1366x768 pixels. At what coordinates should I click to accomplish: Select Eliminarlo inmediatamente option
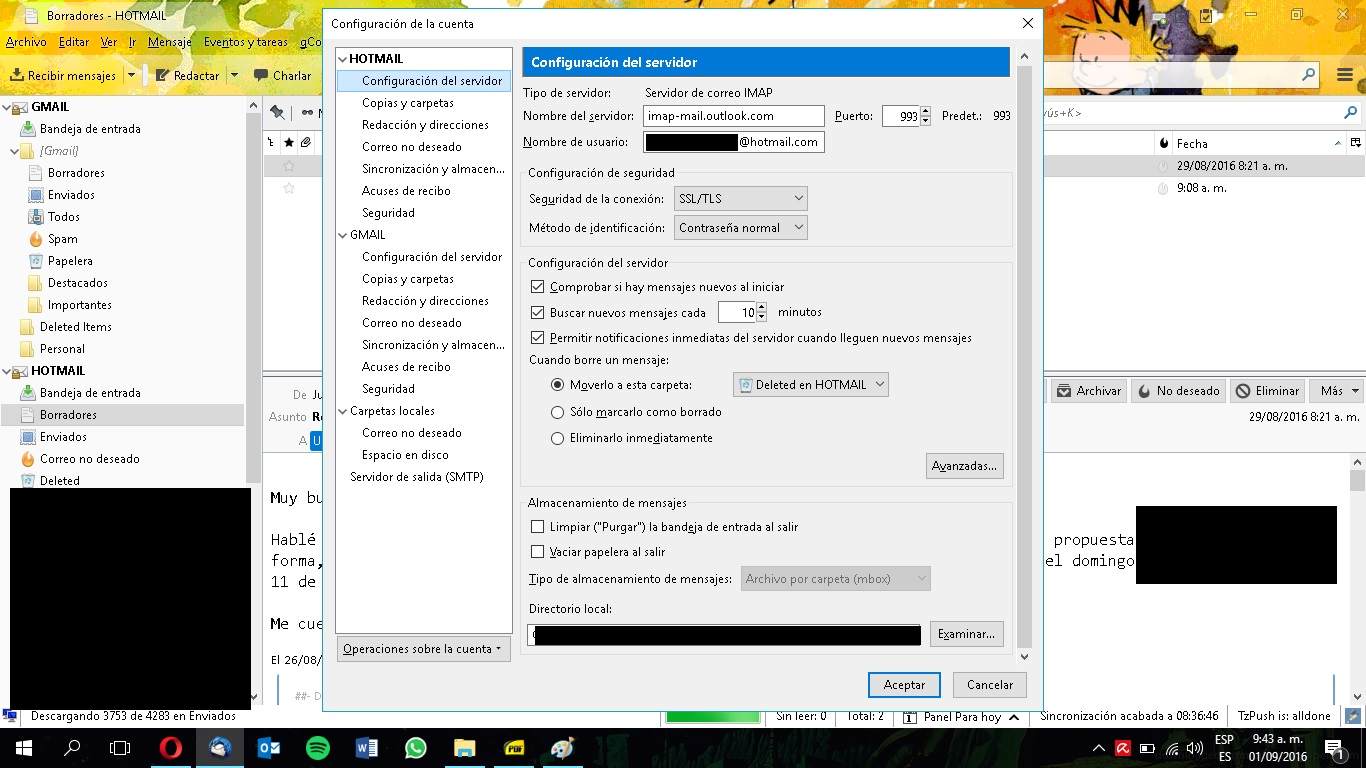click(x=558, y=438)
